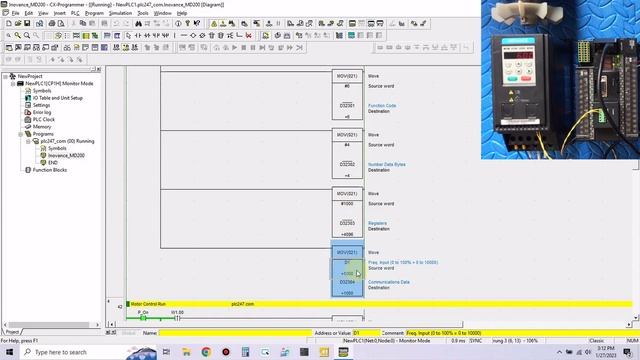Select the New Horizontal line tool
Viewport: 640px width, 360px height.
pyautogui.click(x=184, y=36)
